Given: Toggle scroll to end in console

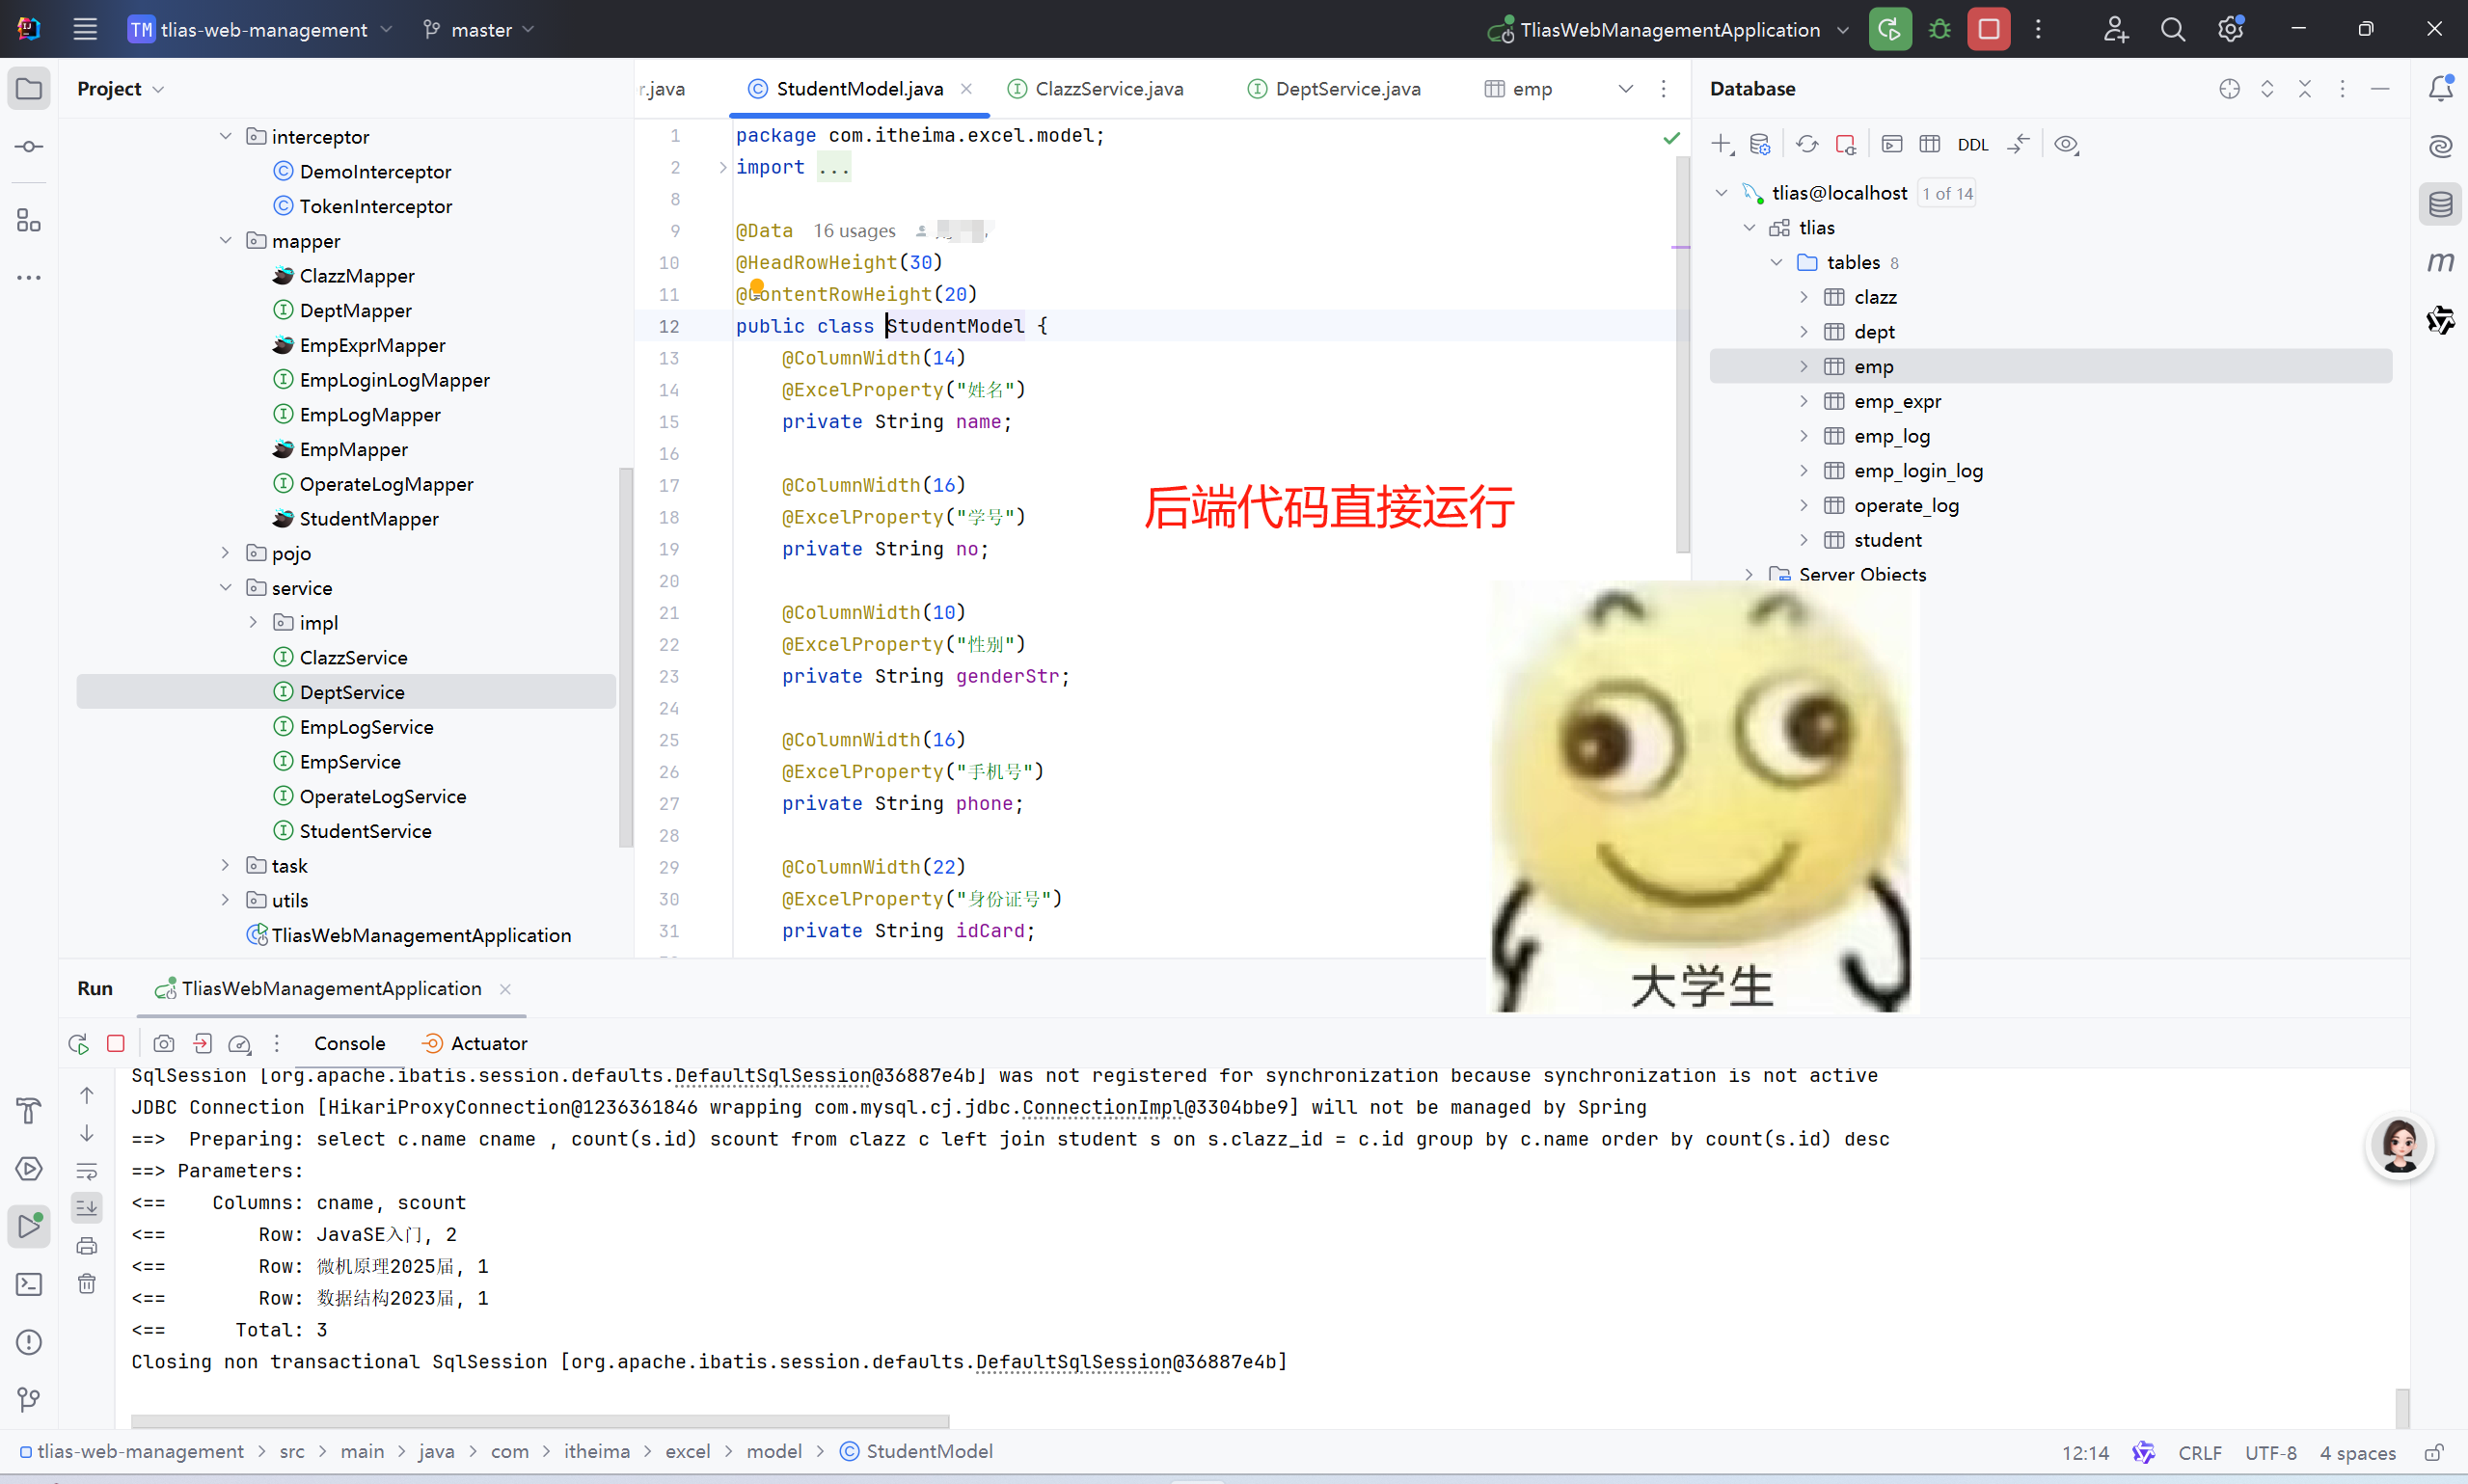Looking at the screenshot, I should point(87,1208).
